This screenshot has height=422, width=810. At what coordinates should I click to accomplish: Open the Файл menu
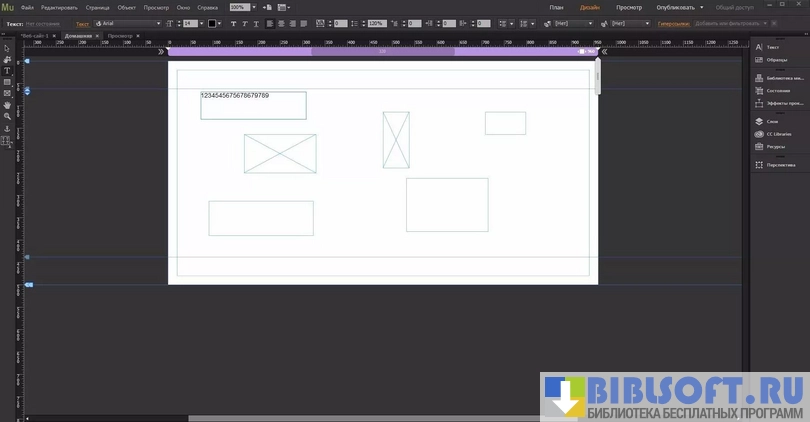27,7
